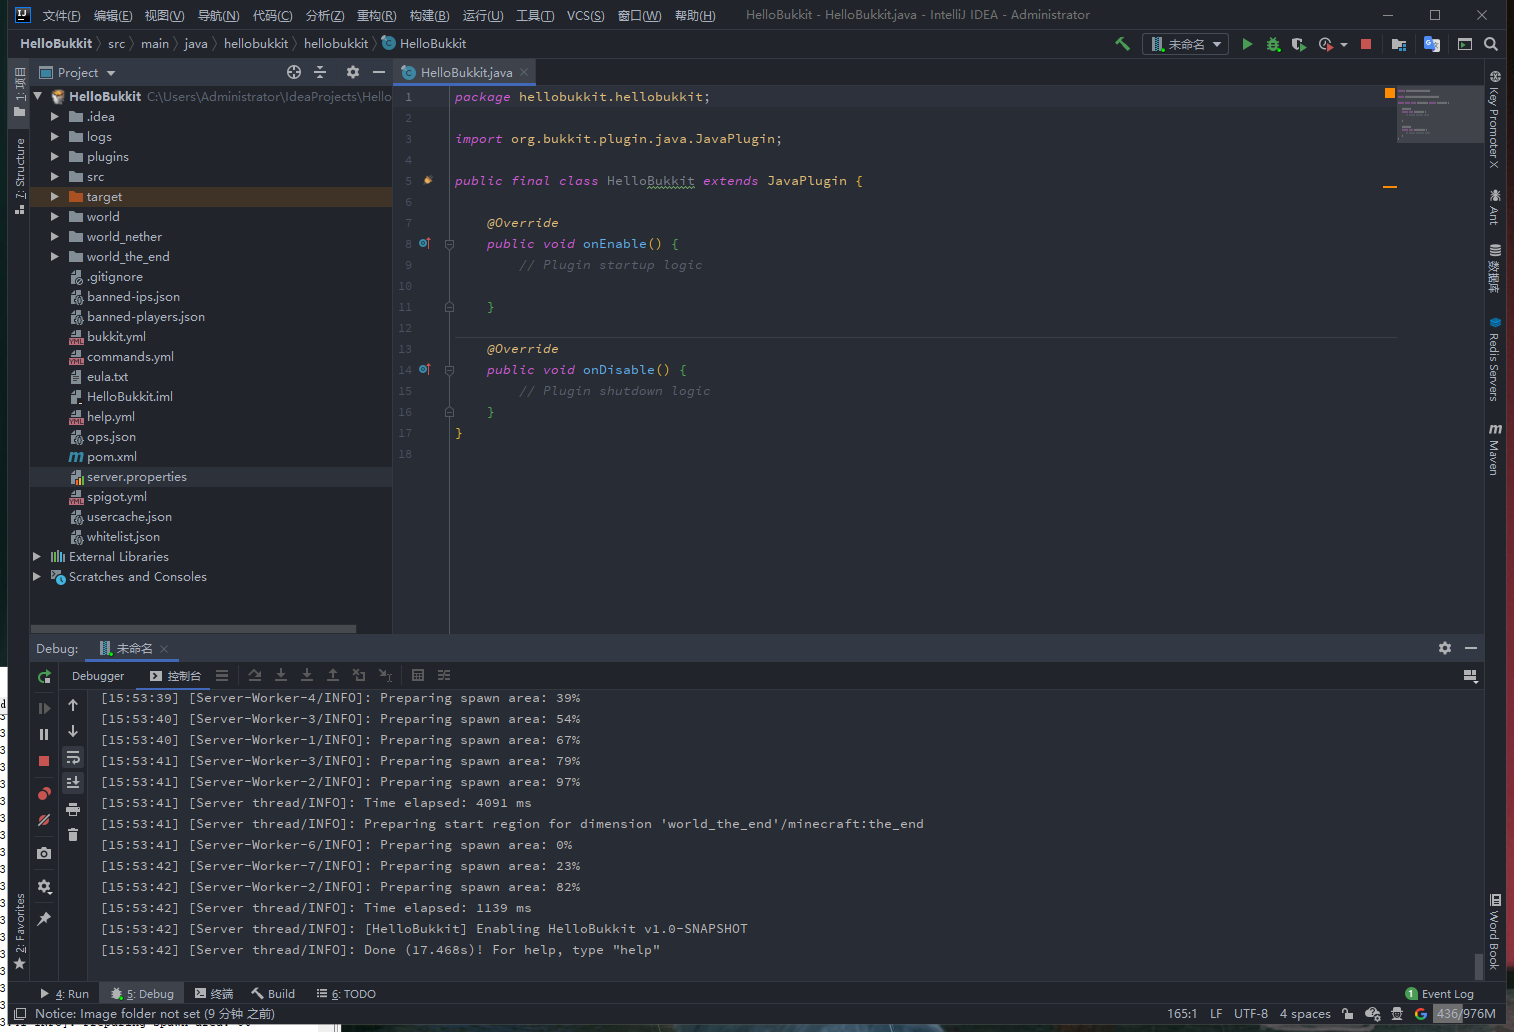This screenshot has height=1032, width=1514.
Task: Toggle Mute Breakpoints in debug sidebar
Action: (44, 820)
